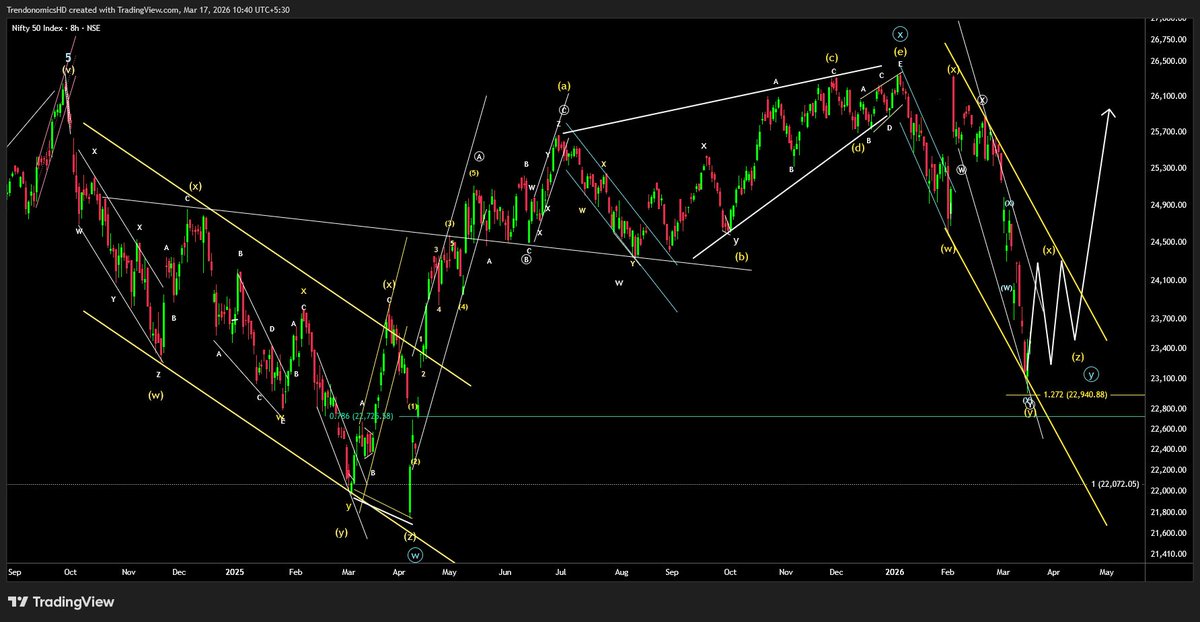Screen dimensions: 1200x622
Task: Click the 24,100.00 price axis label
Action: tap(1170, 280)
